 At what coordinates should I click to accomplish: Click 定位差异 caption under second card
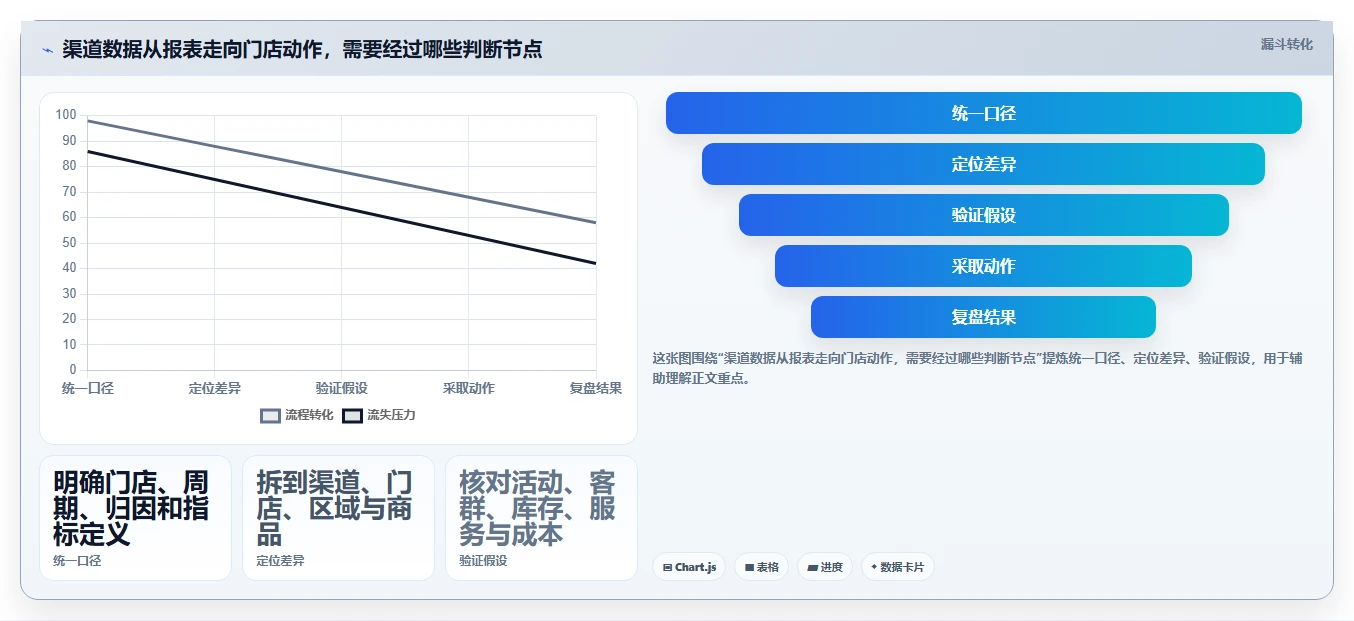280,561
